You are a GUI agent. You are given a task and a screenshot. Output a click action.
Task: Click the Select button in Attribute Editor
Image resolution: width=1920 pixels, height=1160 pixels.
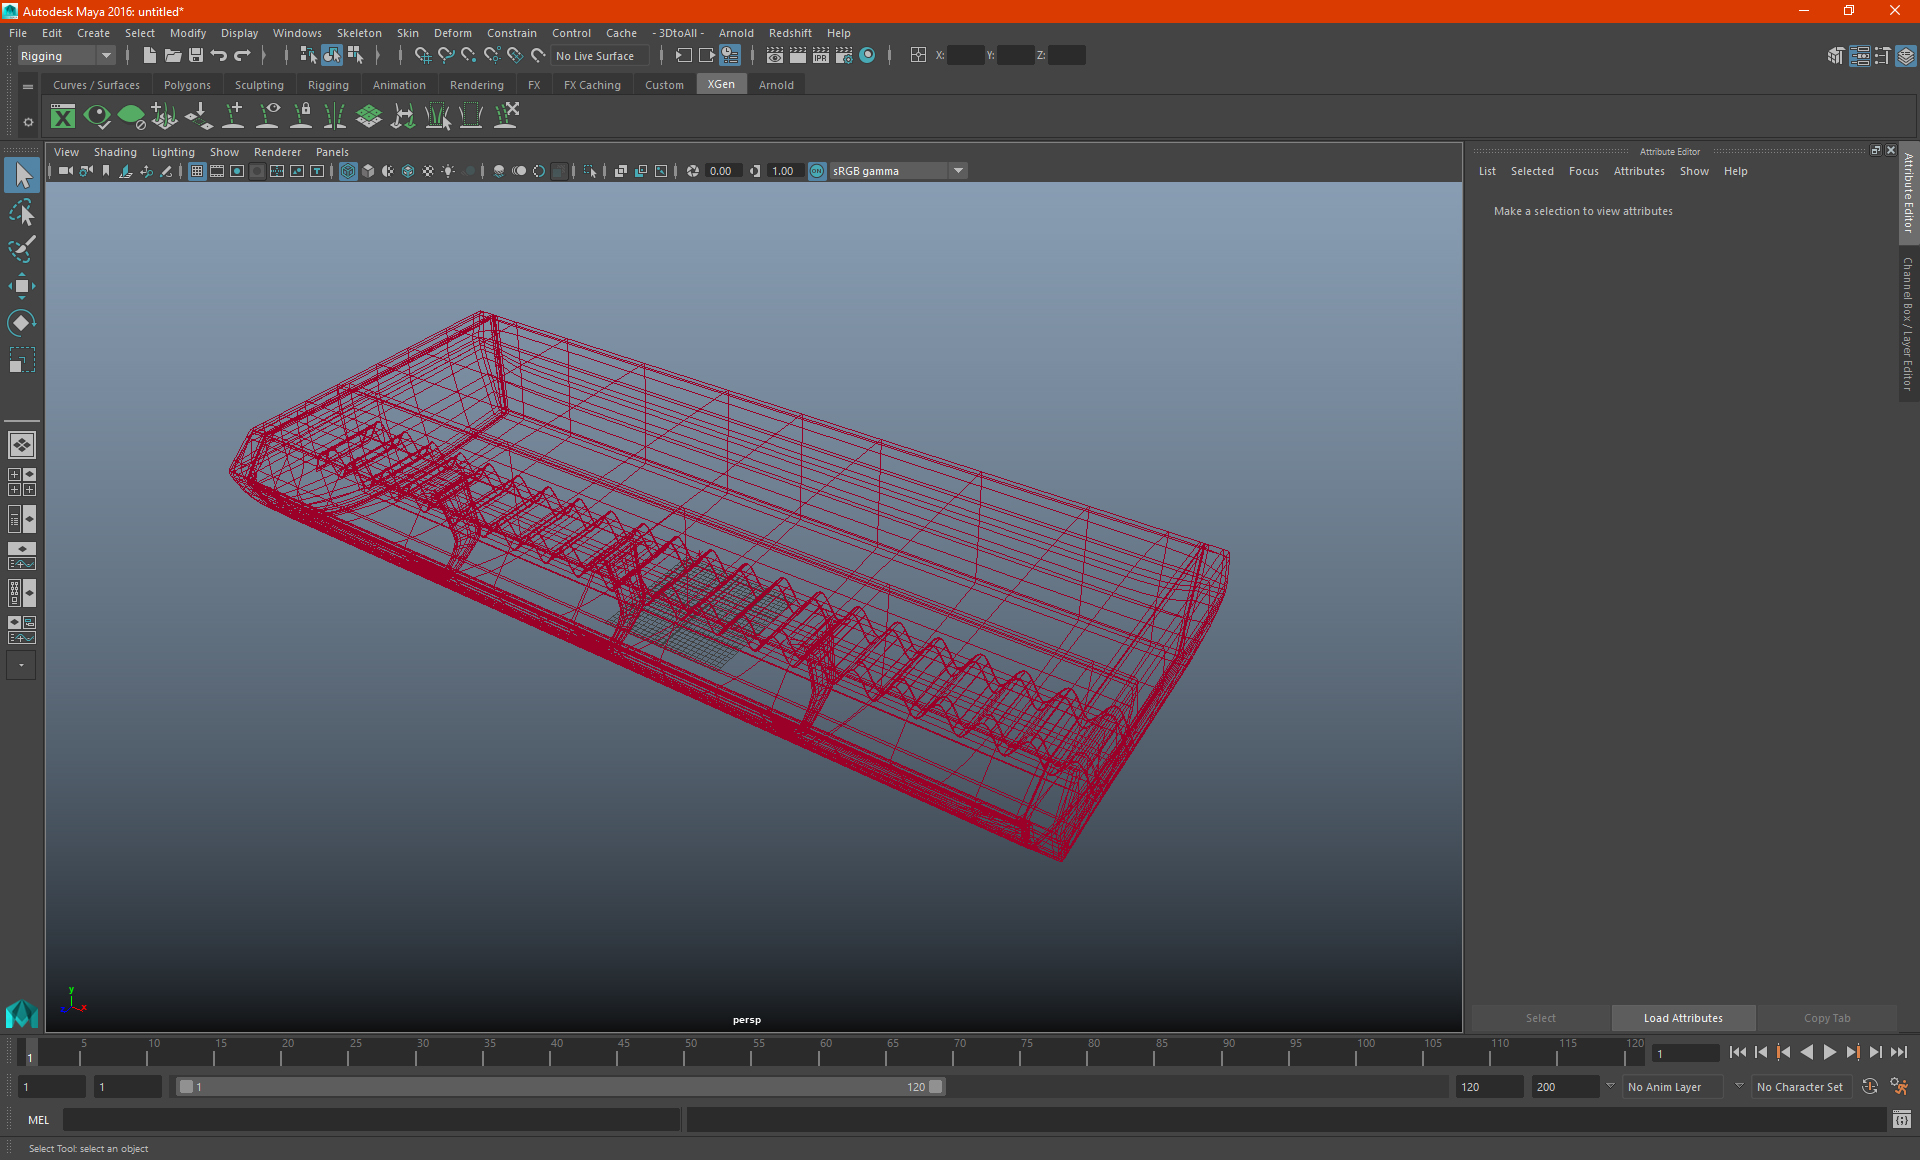[1540, 1018]
